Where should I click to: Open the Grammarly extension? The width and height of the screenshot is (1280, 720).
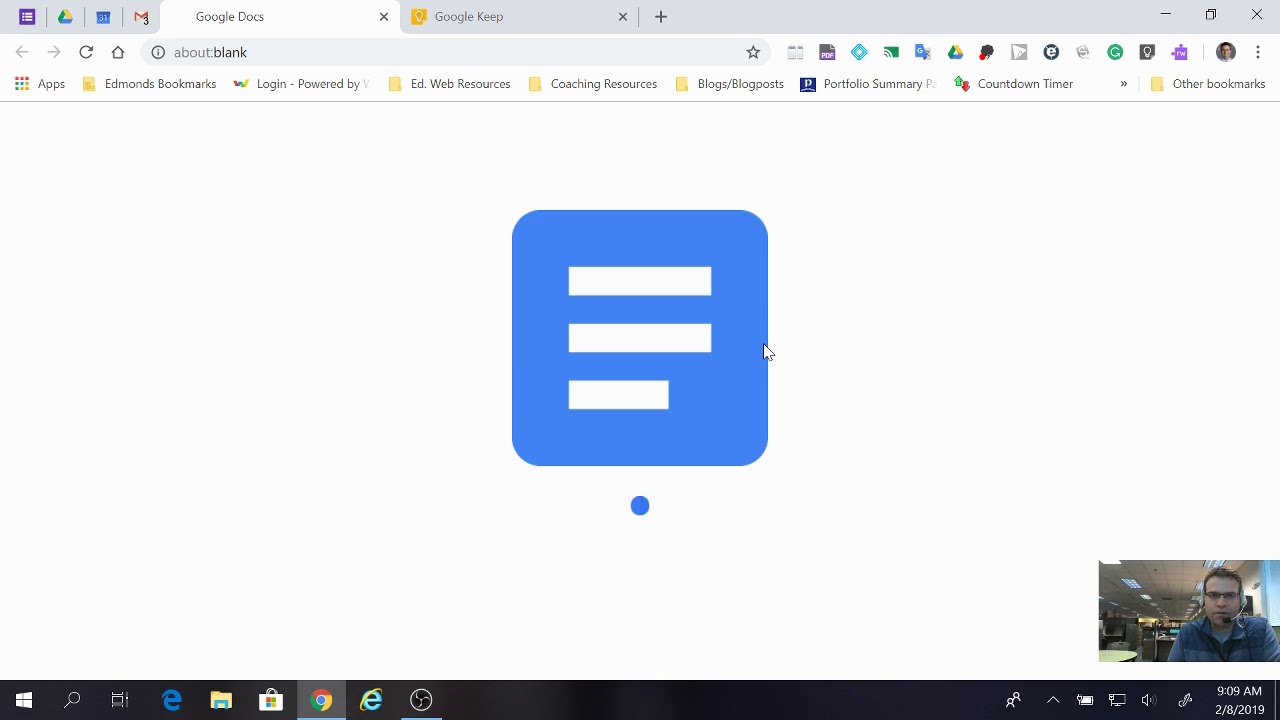pyautogui.click(x=1115, y=52)
